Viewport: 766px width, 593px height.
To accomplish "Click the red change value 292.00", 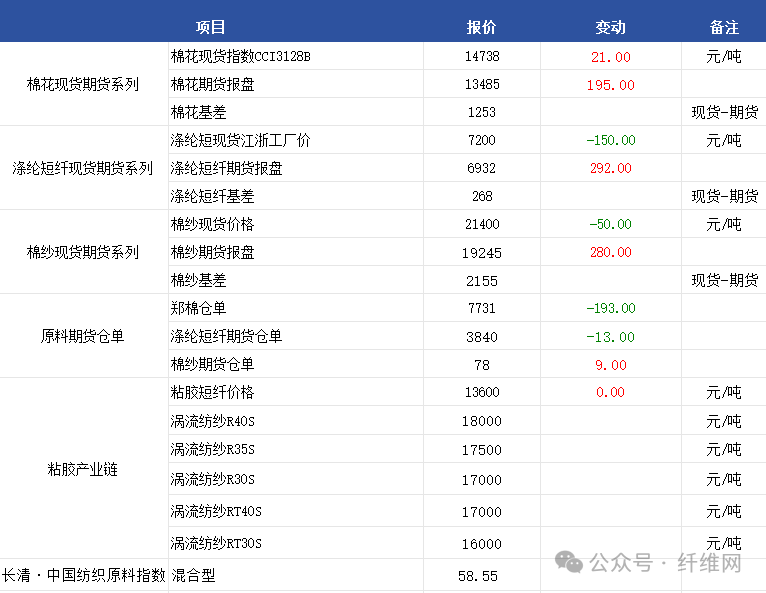I will coord(611,169).
